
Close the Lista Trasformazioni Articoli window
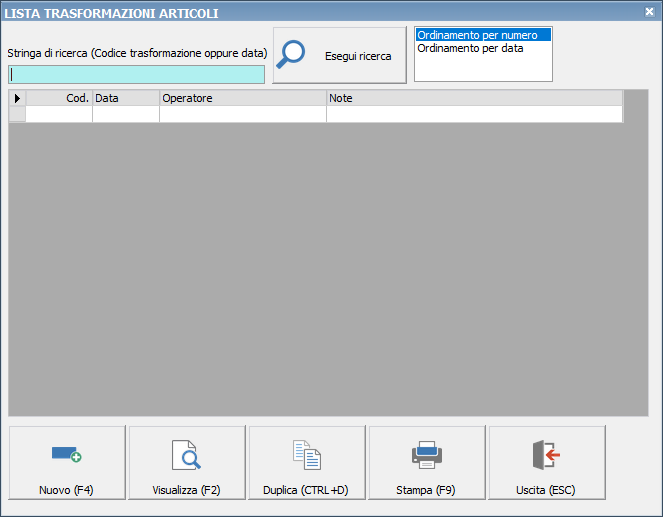click(x=649, y=12)
